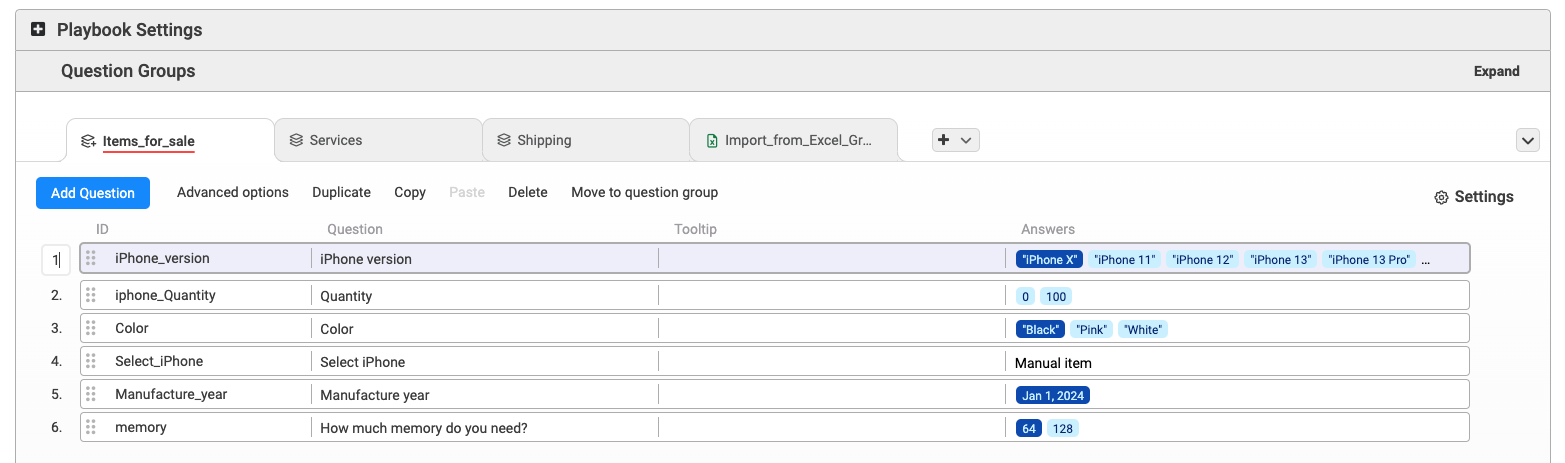Click the Excel file icon on Import tab
Screen dimensions: 1565x463
coord(712,141)
